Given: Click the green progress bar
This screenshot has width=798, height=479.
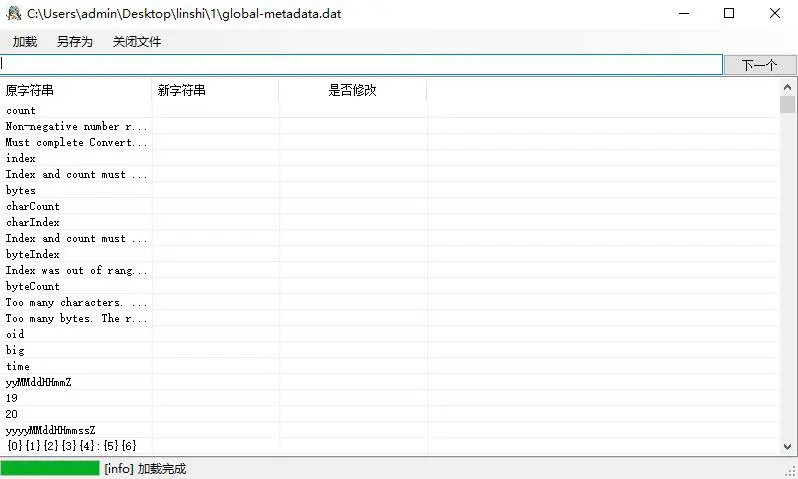Looking at the screenshot, I should [50, 468].
